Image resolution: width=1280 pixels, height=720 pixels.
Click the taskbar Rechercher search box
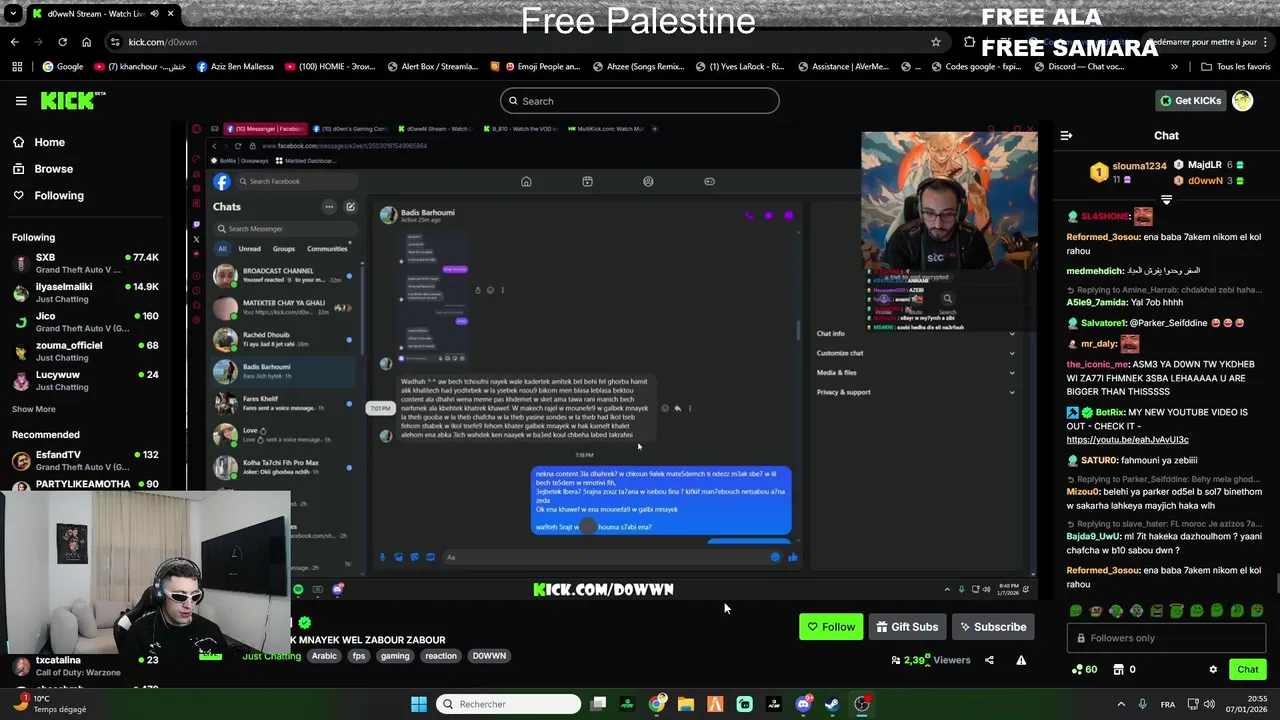[509, 704]
